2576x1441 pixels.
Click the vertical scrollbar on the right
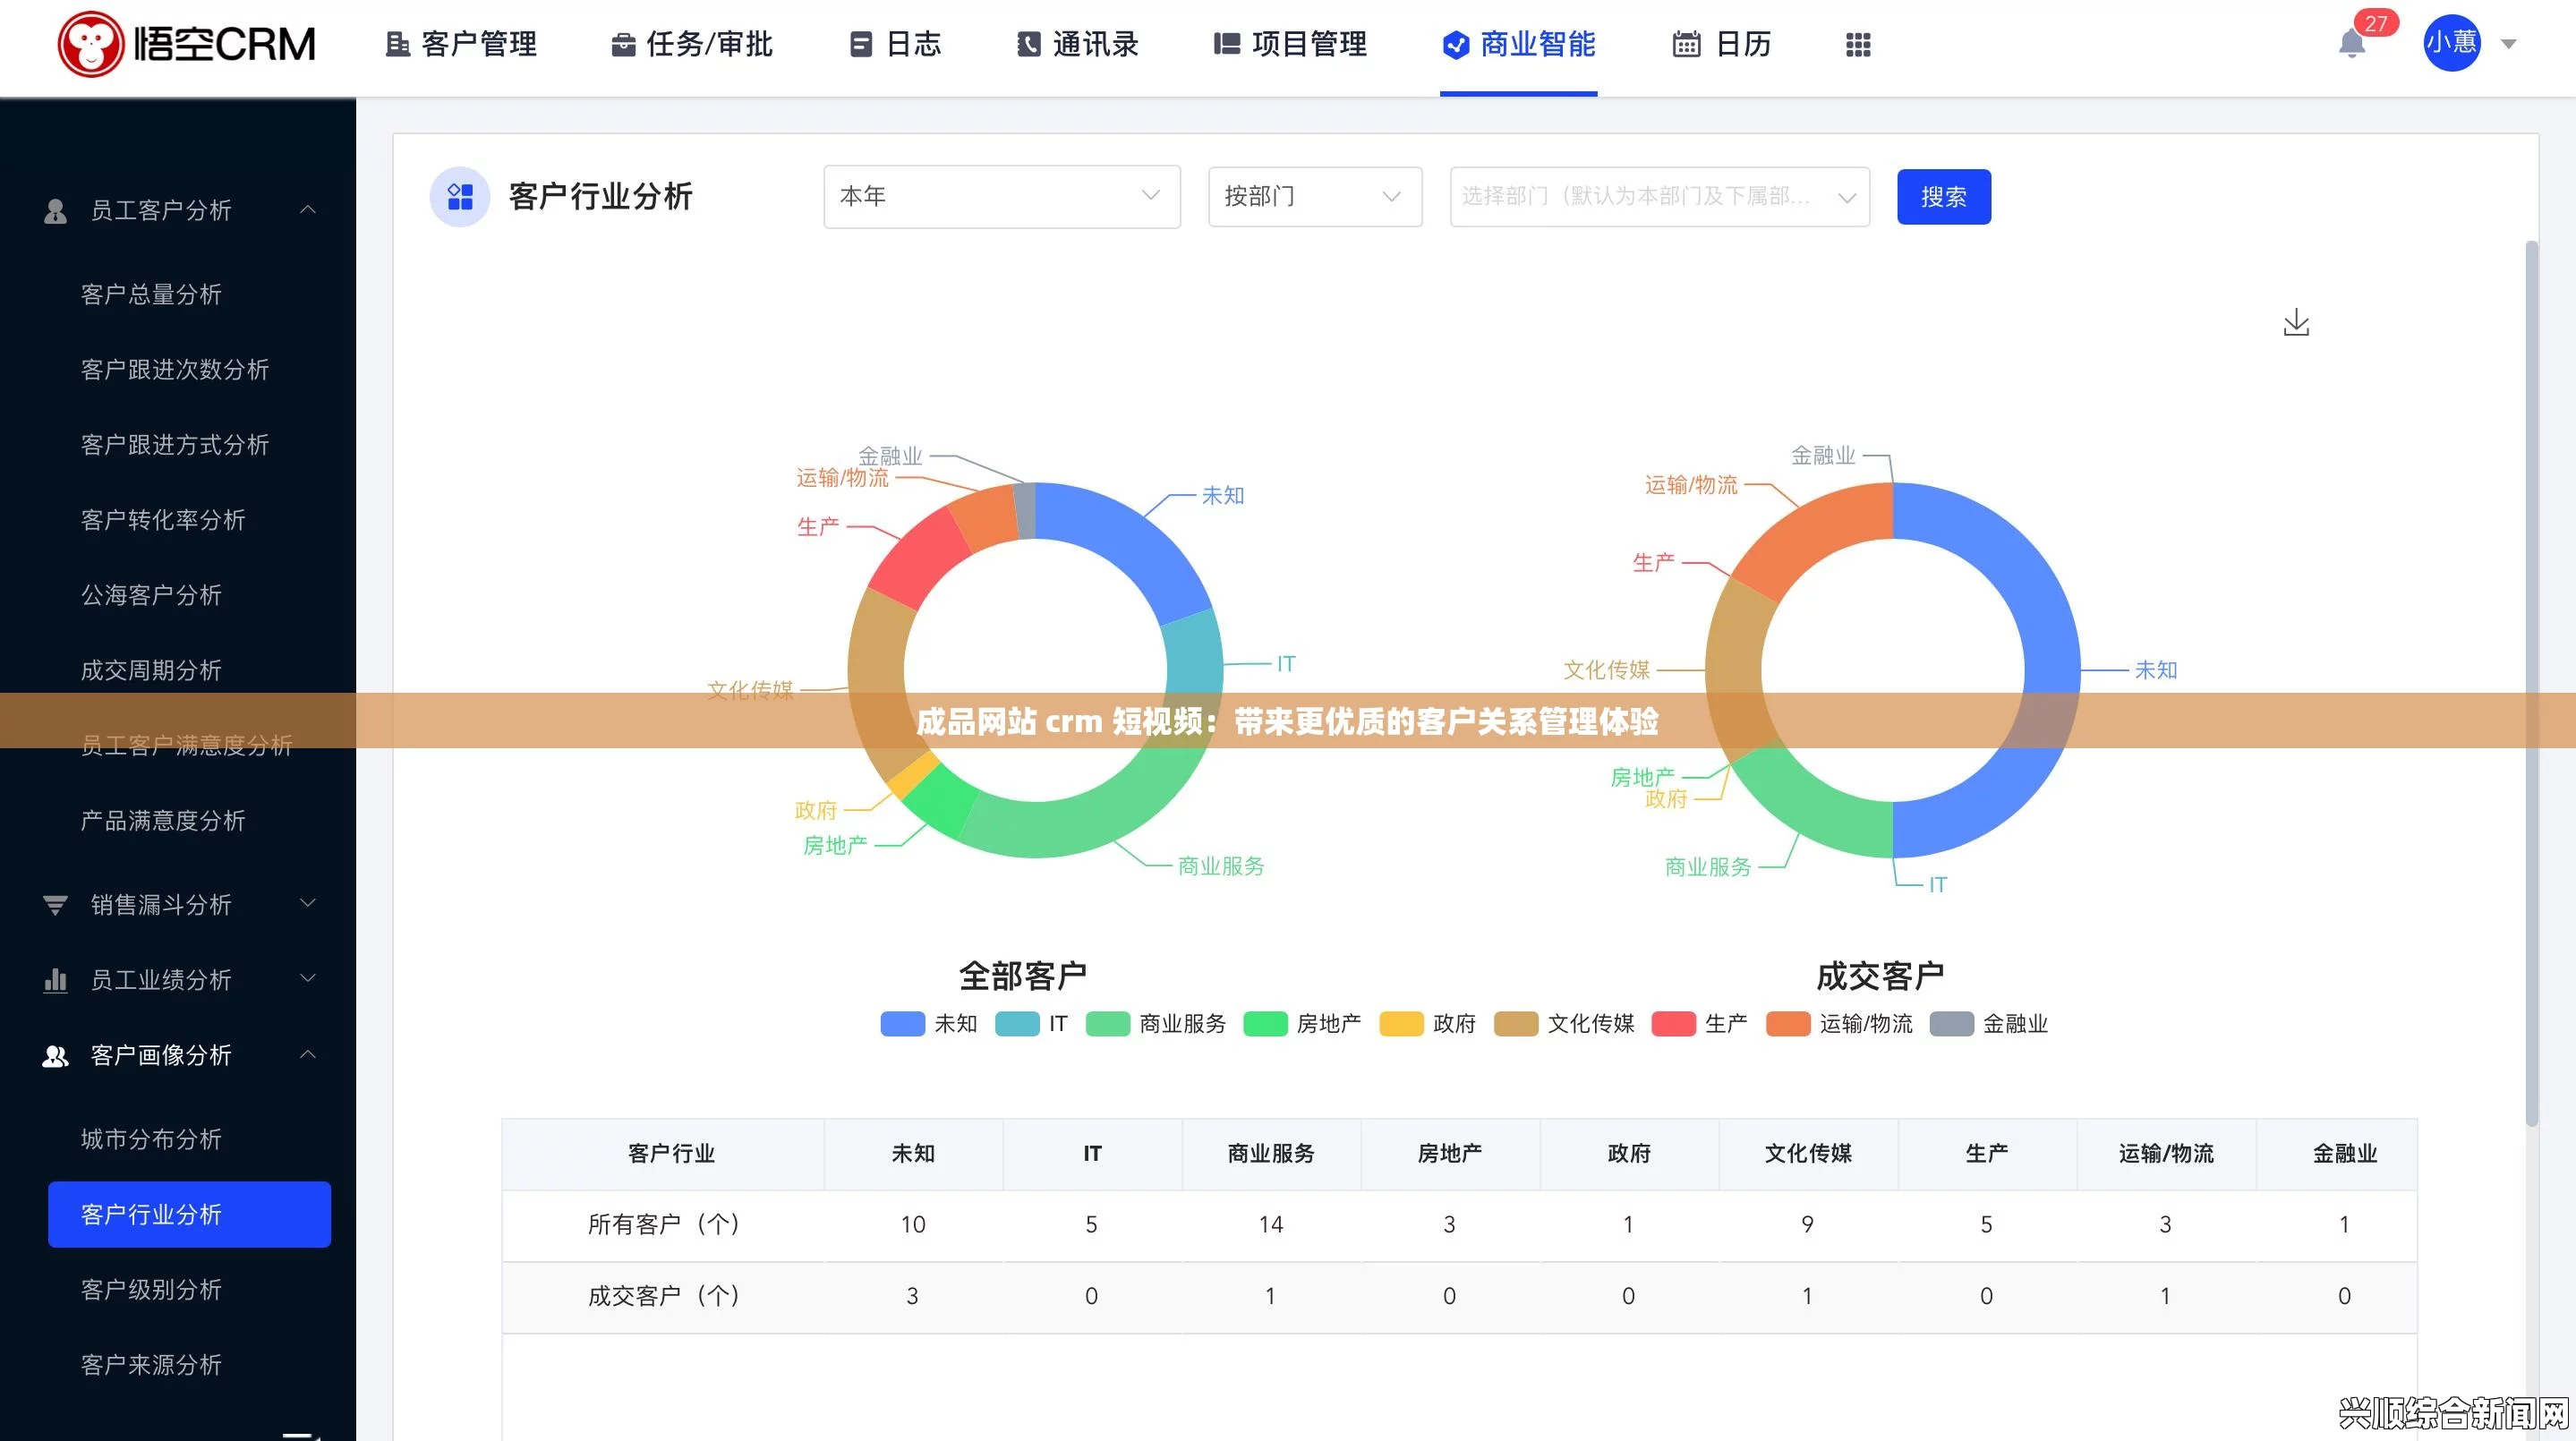2531,684
